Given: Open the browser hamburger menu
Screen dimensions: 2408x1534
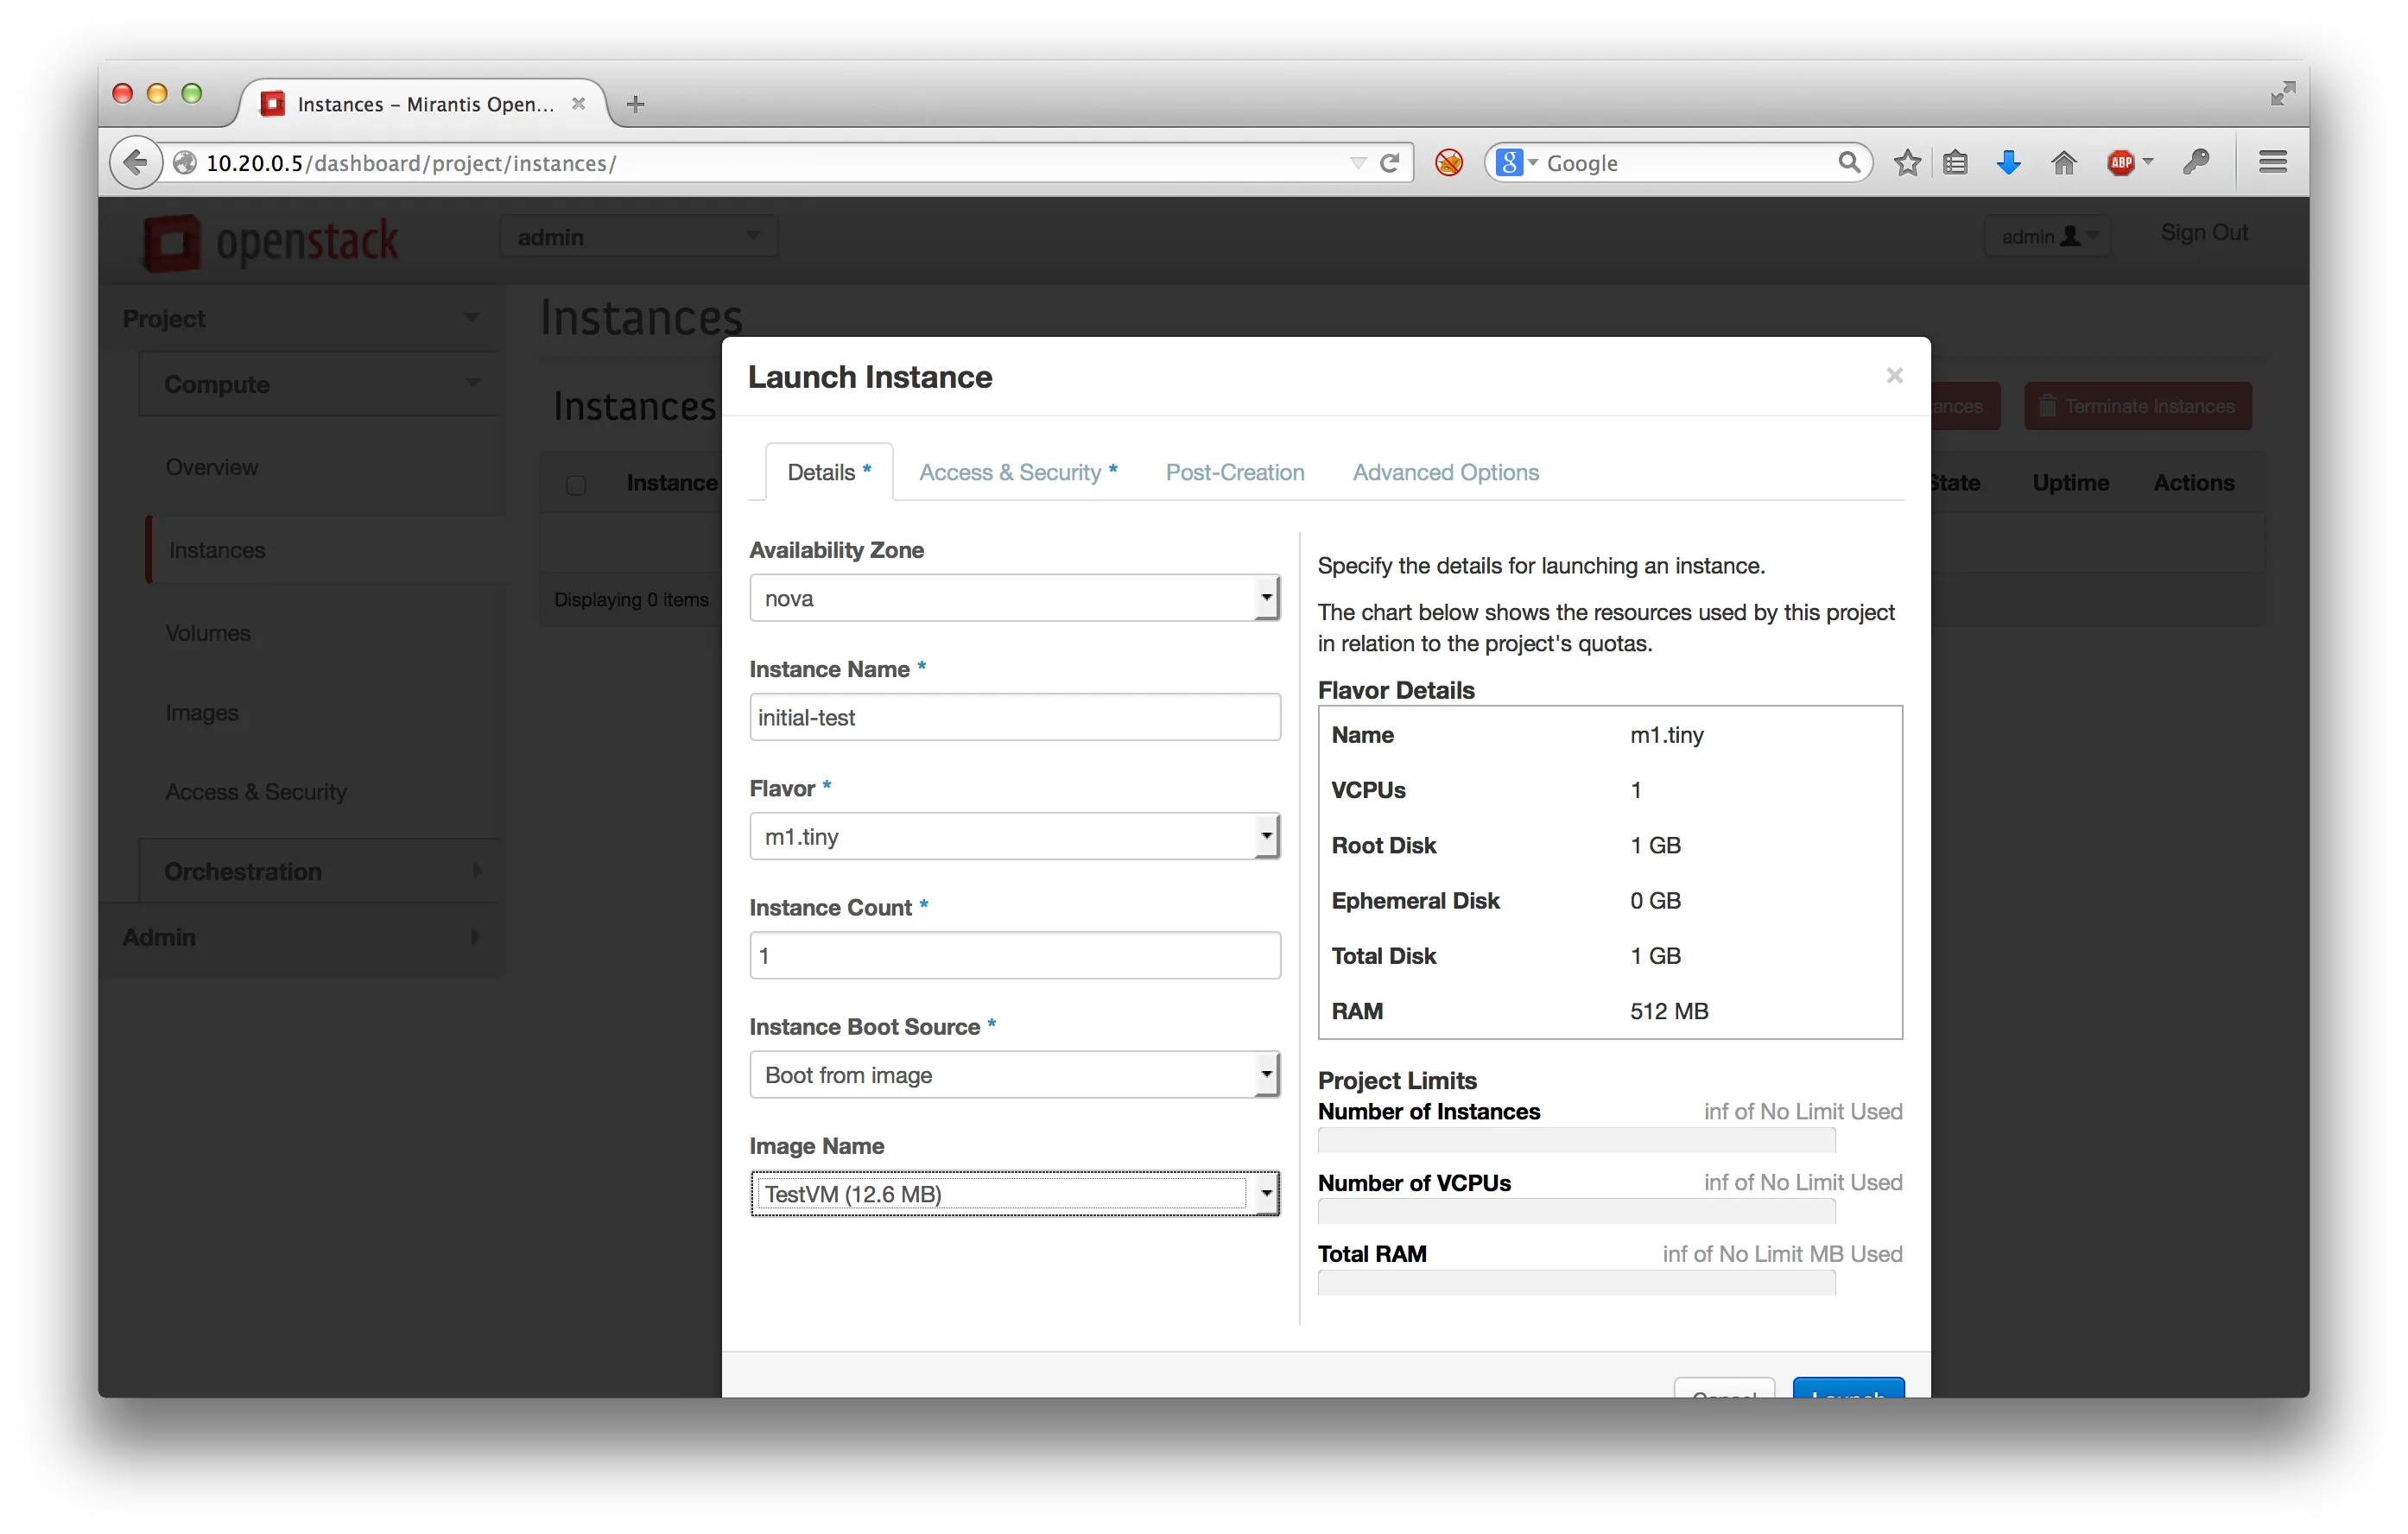Looking at the screenshot, I should click(x=2273, y=162).
